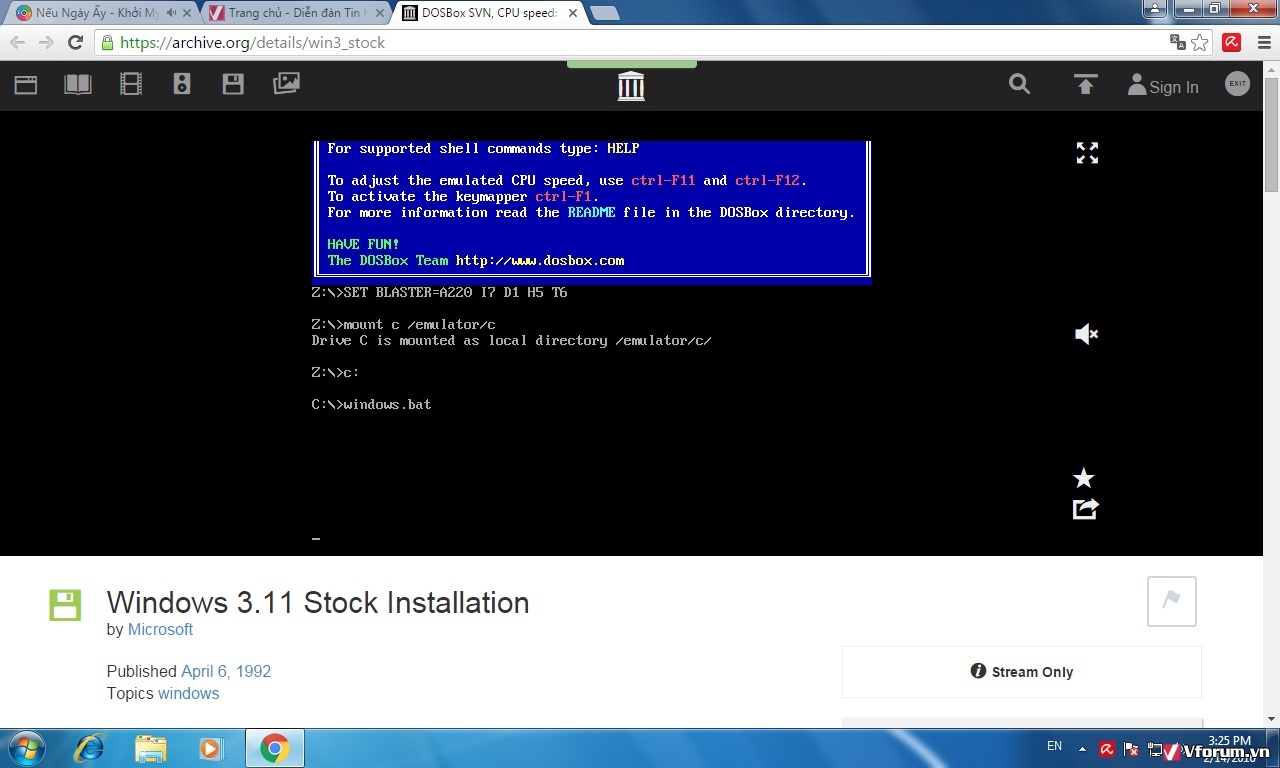Click the Windows 3.11 Stock Installation title

pyautogui.click(x=318, y=603)
